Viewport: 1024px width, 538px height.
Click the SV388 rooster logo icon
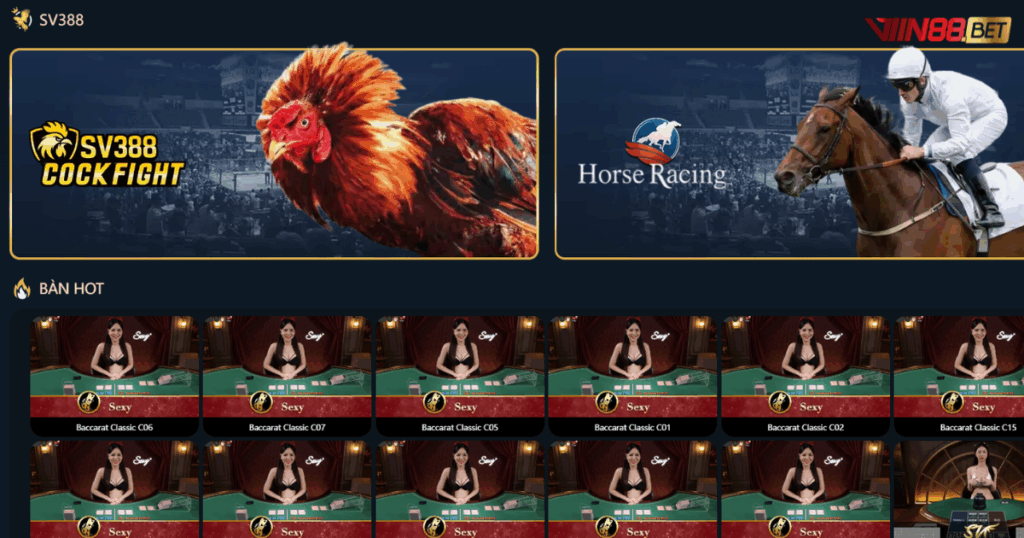pyautogui.click(x=22, y=20)
